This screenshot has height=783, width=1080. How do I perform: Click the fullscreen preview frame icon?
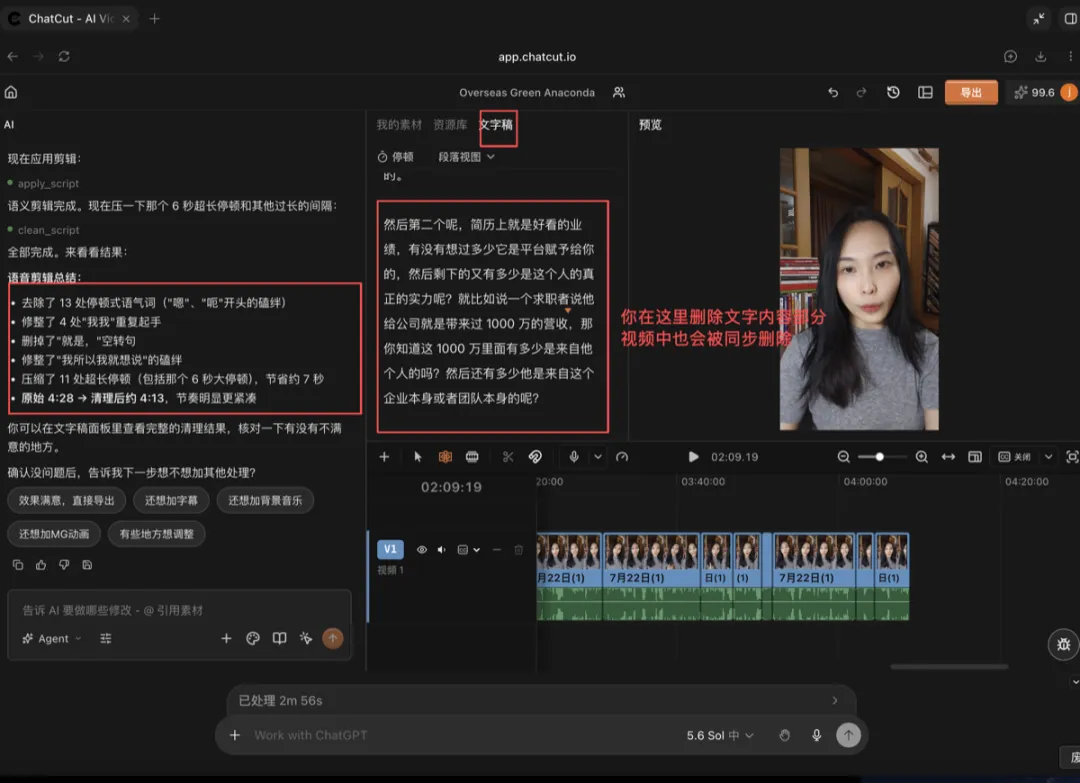[x=1072, y=457]
